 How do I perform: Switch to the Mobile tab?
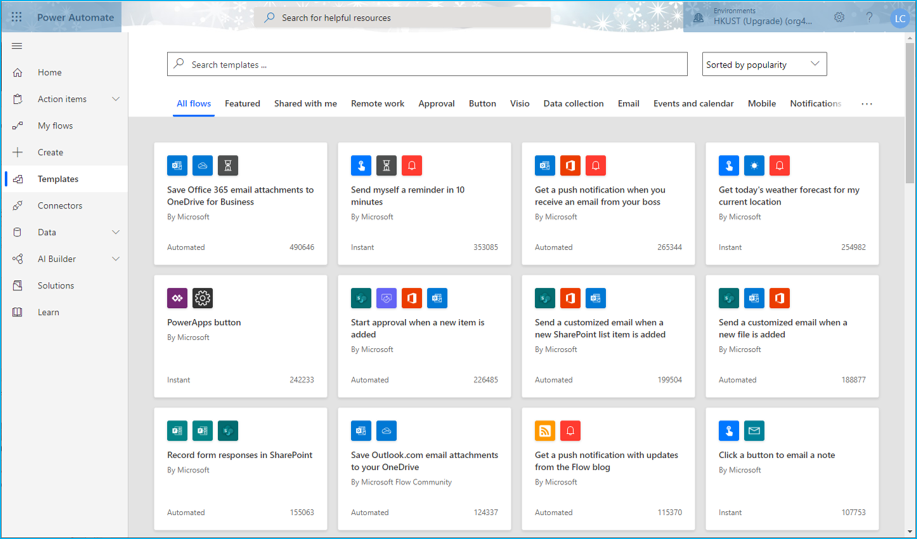coord(761,103)
